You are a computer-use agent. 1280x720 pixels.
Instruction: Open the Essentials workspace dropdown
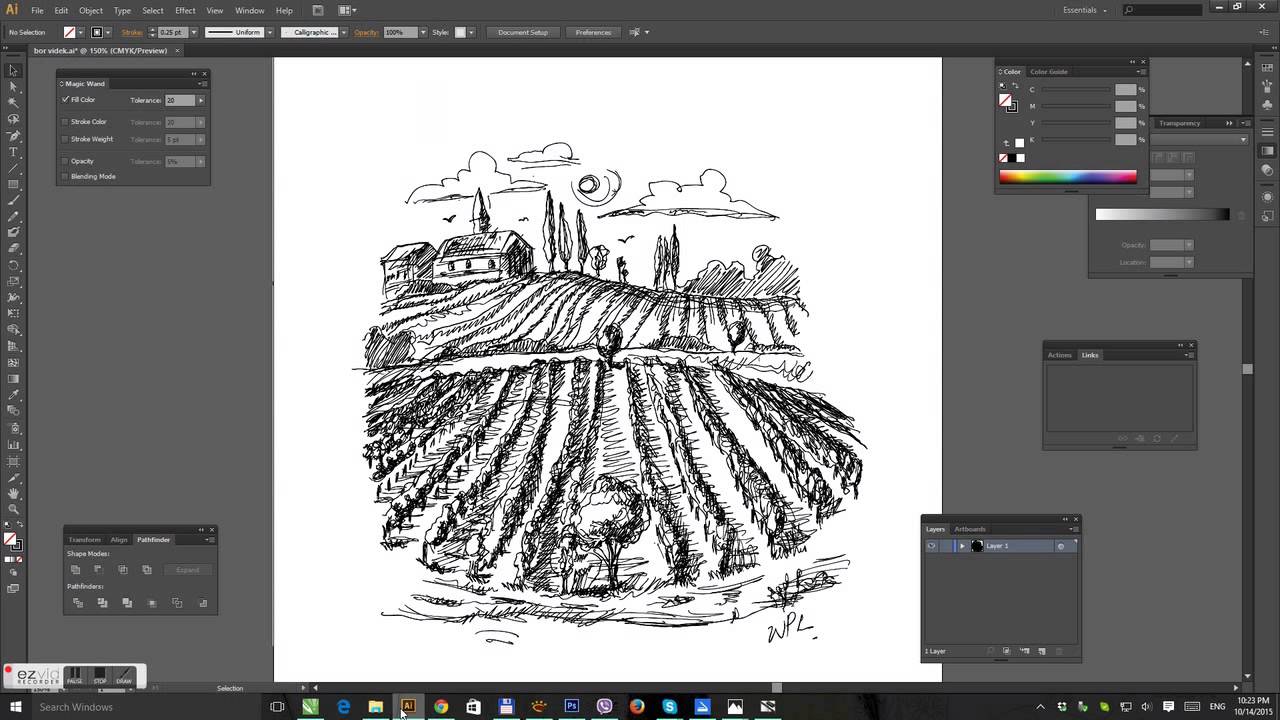point(1085,10)
